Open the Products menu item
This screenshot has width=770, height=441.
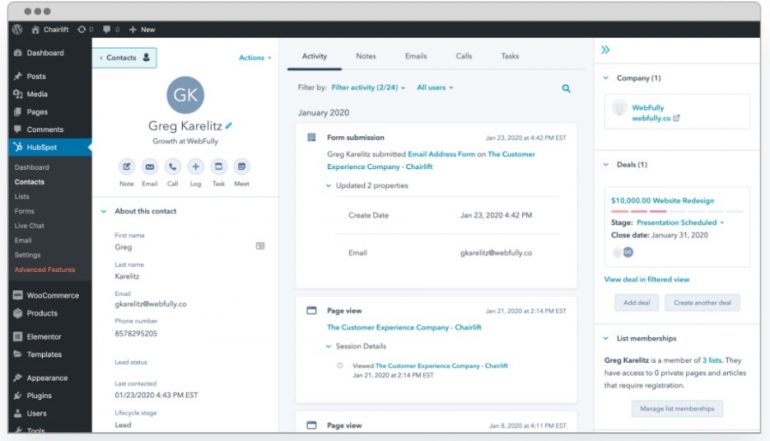tap(50, 313)
